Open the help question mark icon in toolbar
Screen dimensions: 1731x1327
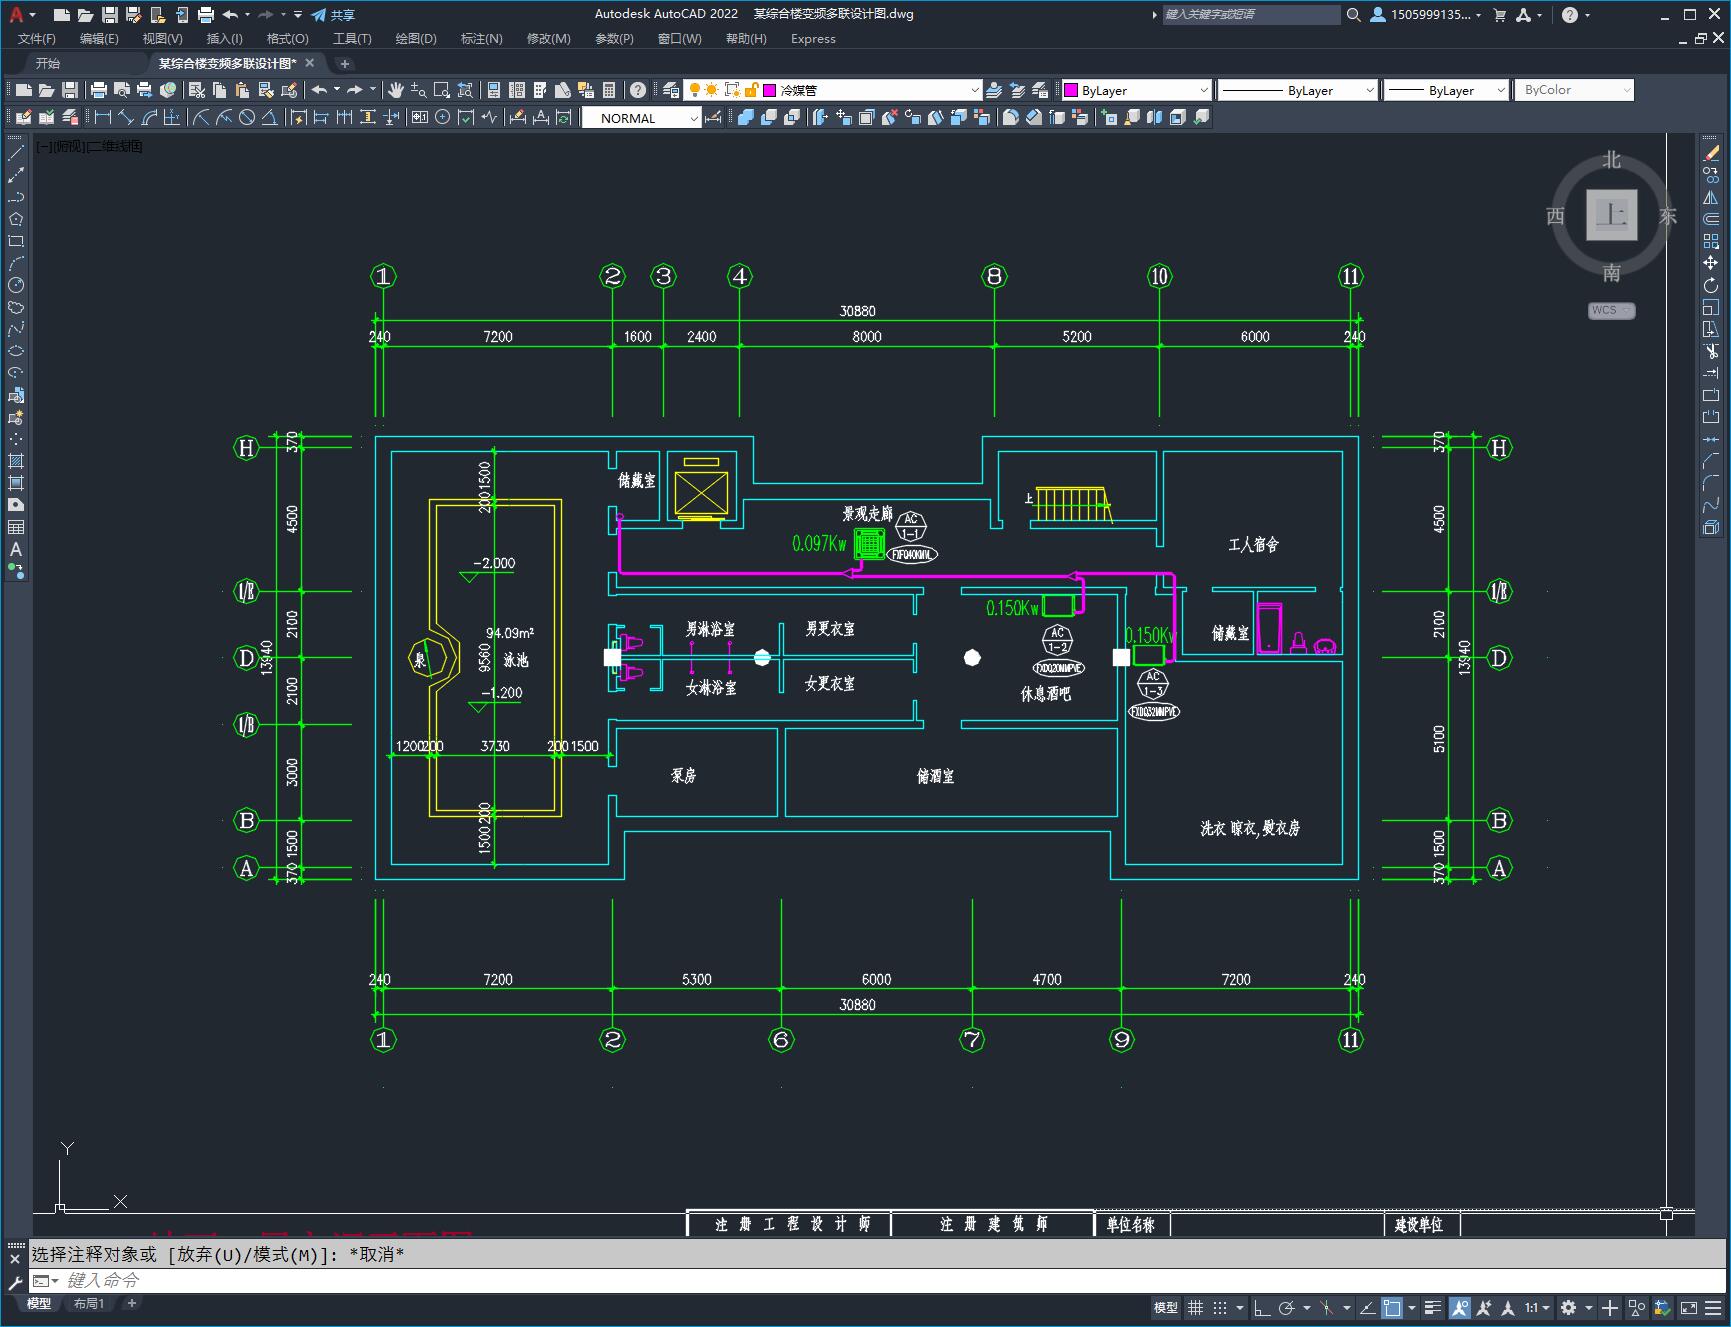point(638,90)
